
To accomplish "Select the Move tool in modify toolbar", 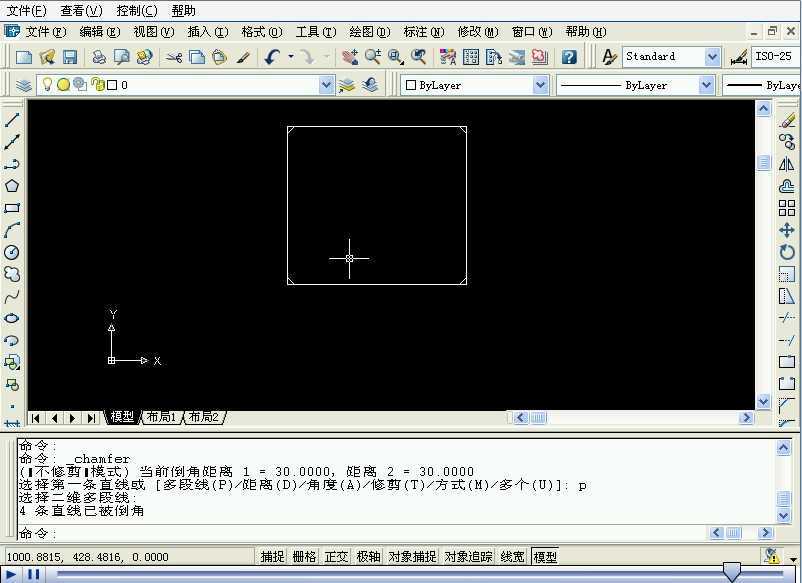I will pyautogui.click(x=787, y=230).
